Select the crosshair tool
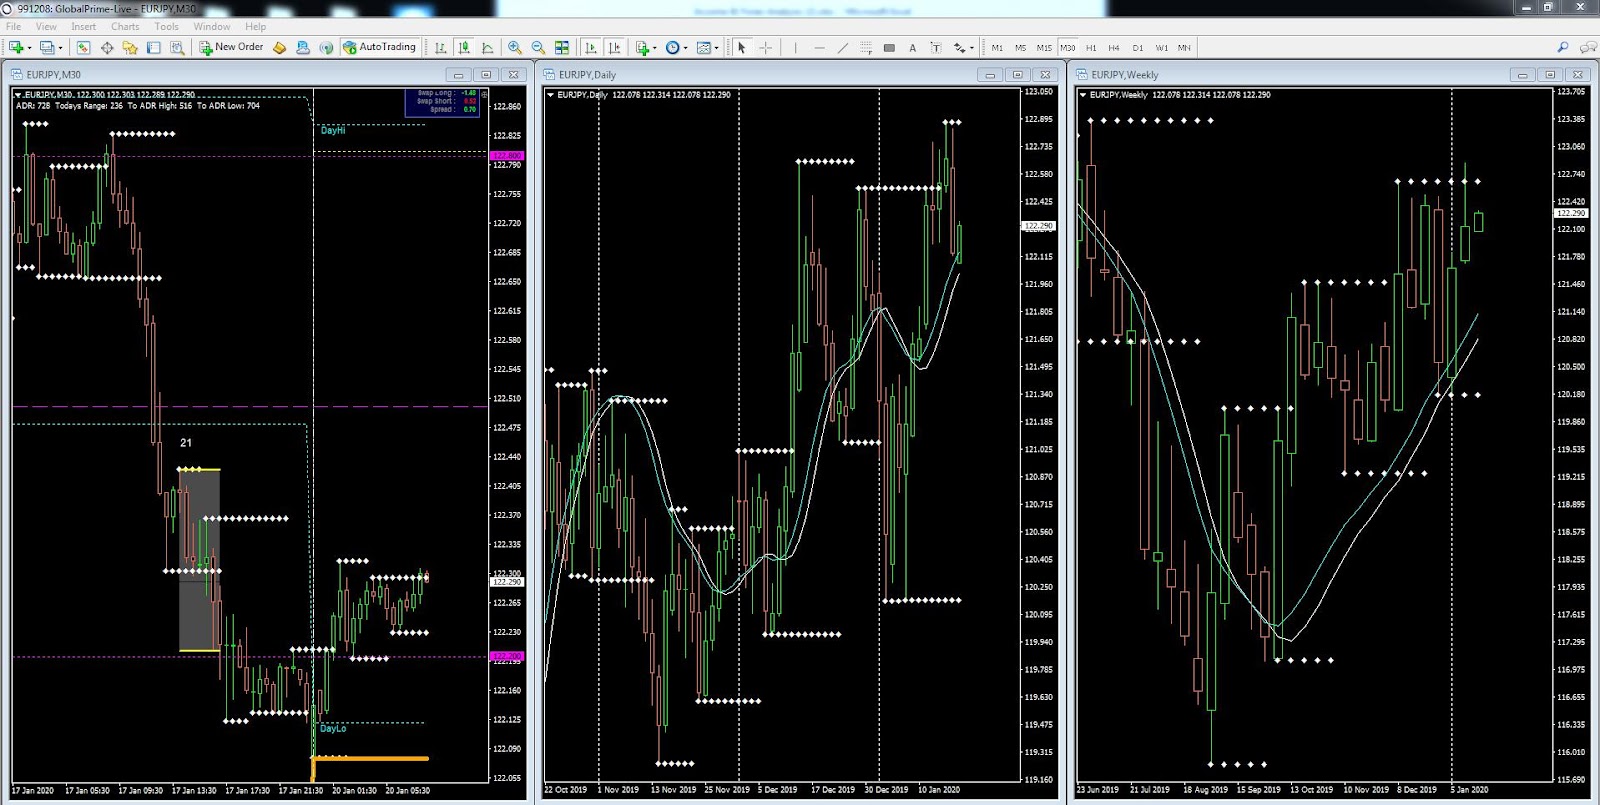 [x=766, y=47]
